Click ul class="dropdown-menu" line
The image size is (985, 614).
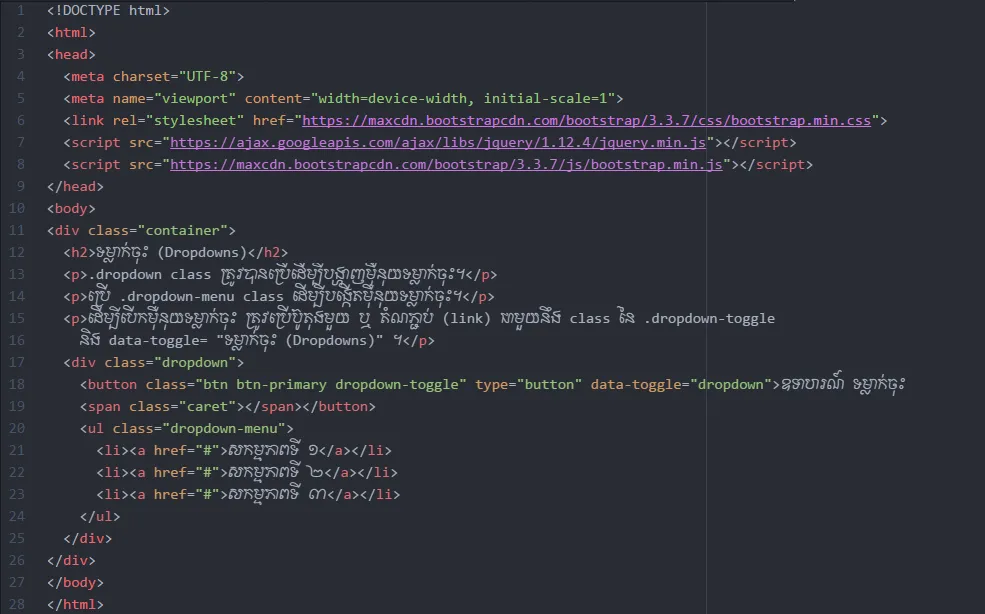[x=187, y=428]
